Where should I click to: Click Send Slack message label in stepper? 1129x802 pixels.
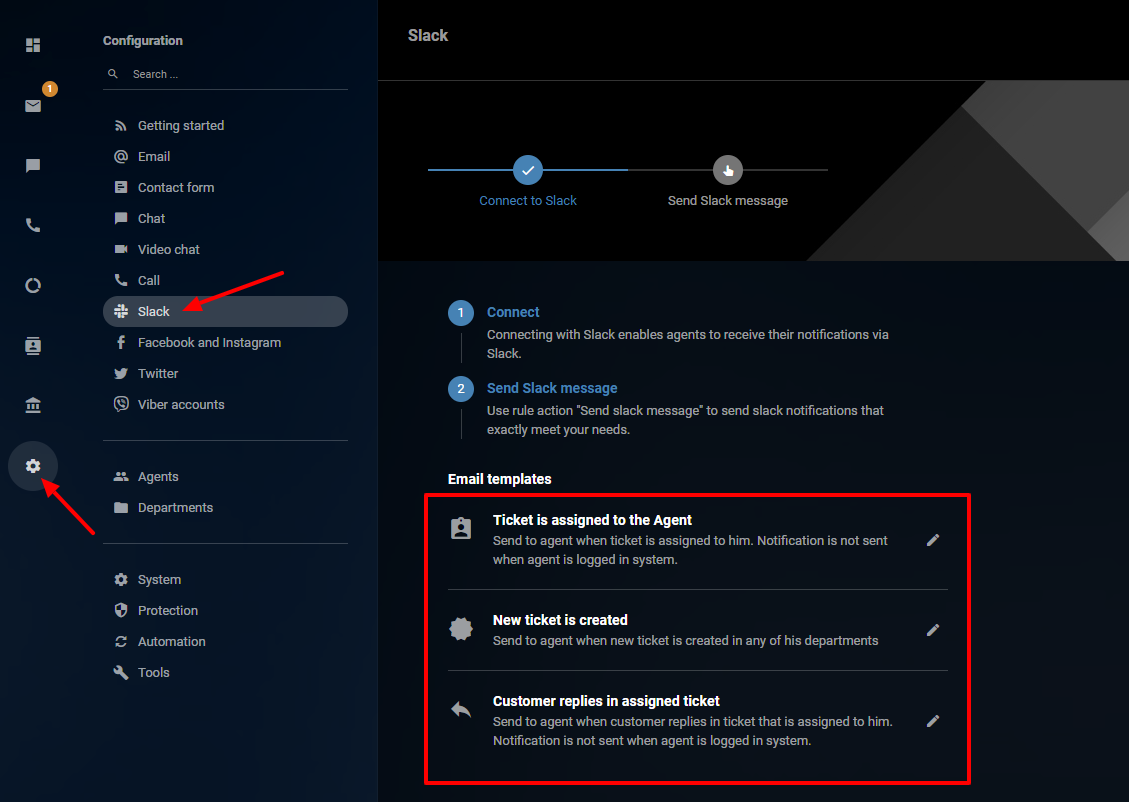[x=728, y=201]
